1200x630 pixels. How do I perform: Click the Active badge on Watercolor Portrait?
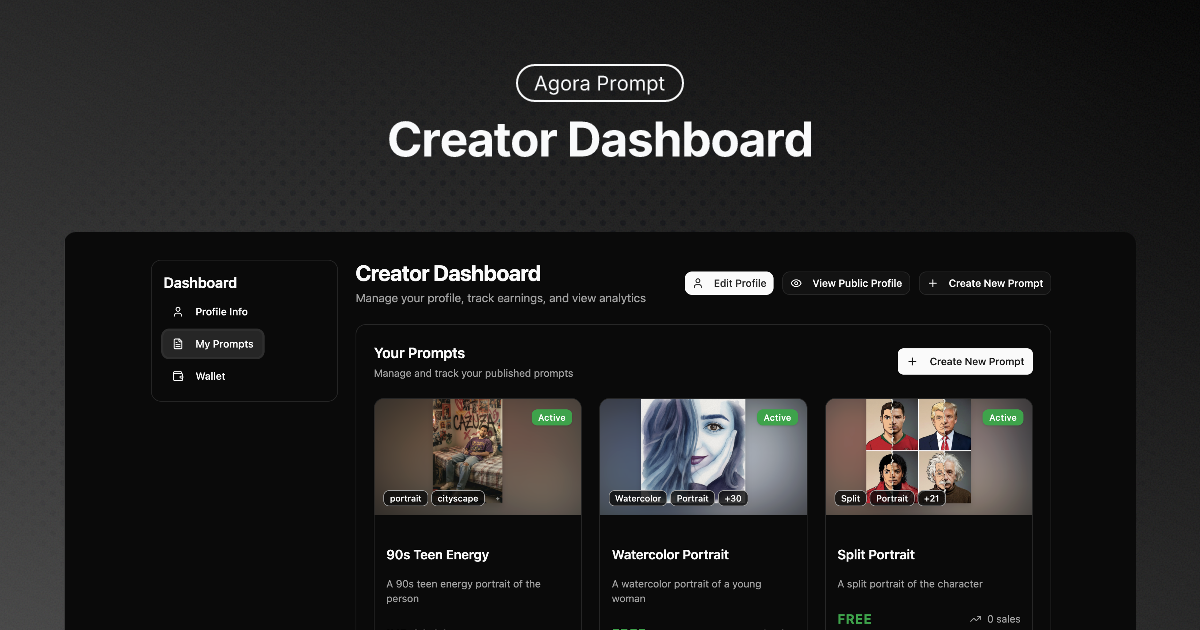(x=777, y=418)
